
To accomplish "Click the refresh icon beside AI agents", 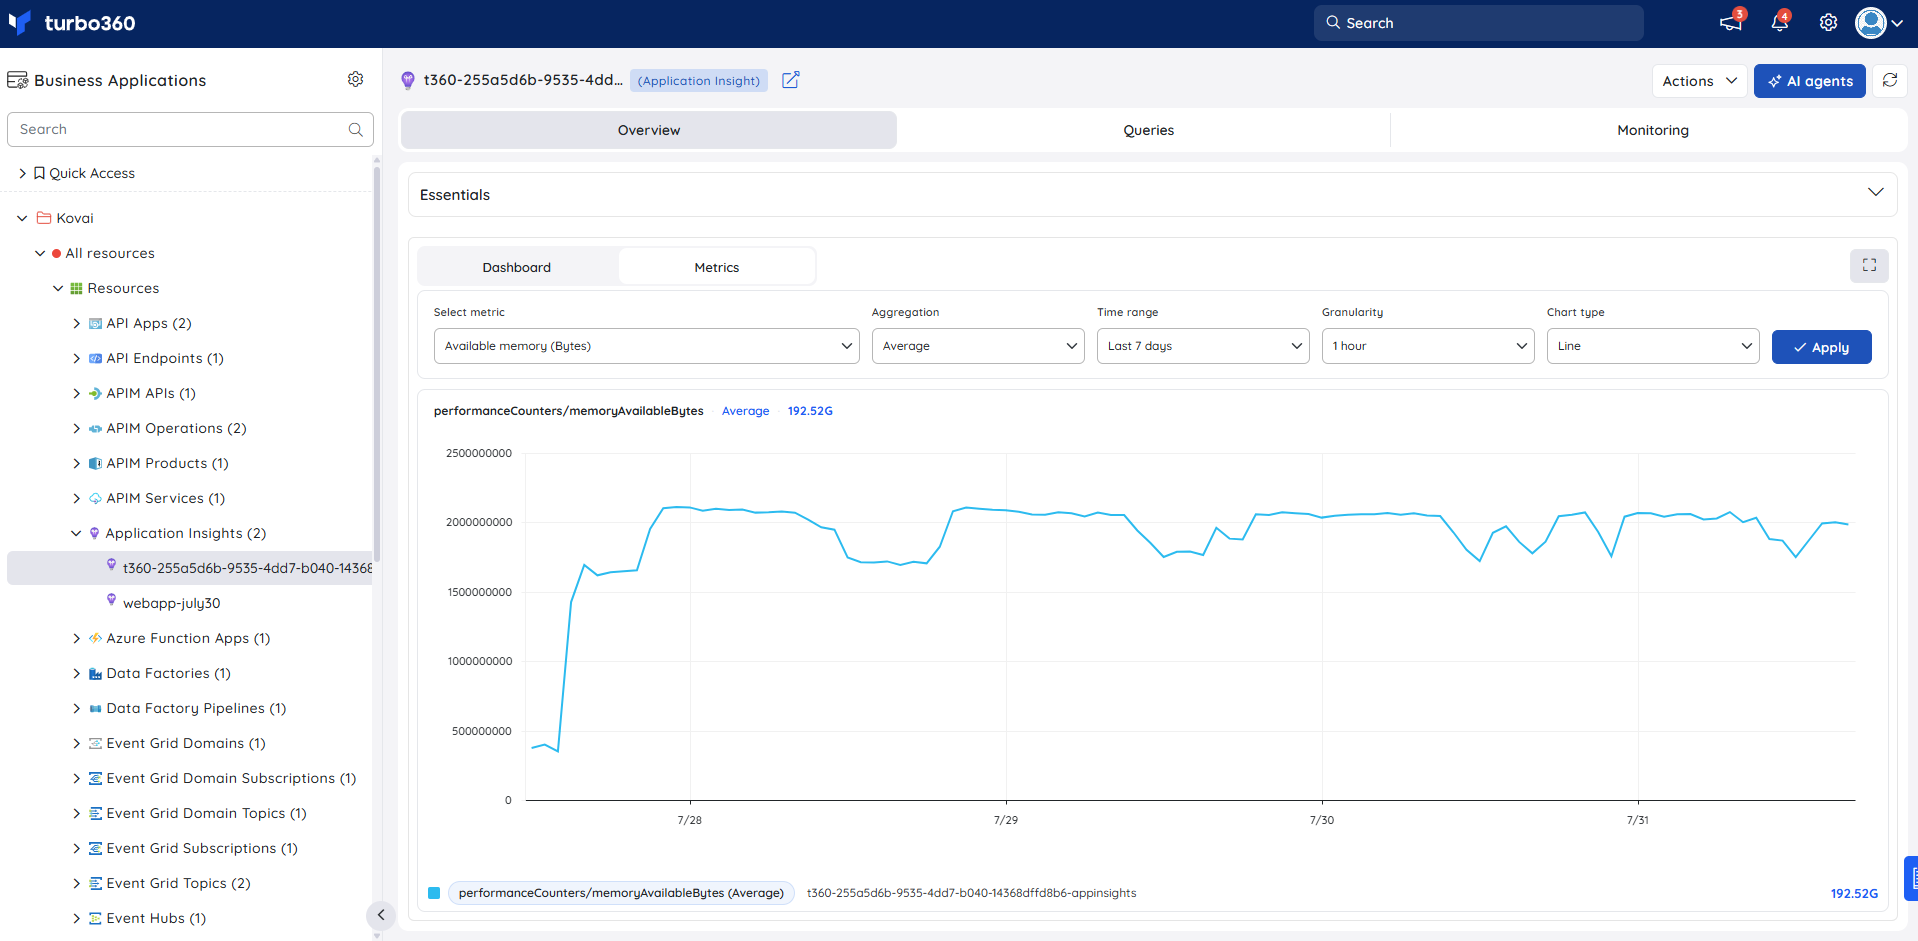I will click(1889, 81).
